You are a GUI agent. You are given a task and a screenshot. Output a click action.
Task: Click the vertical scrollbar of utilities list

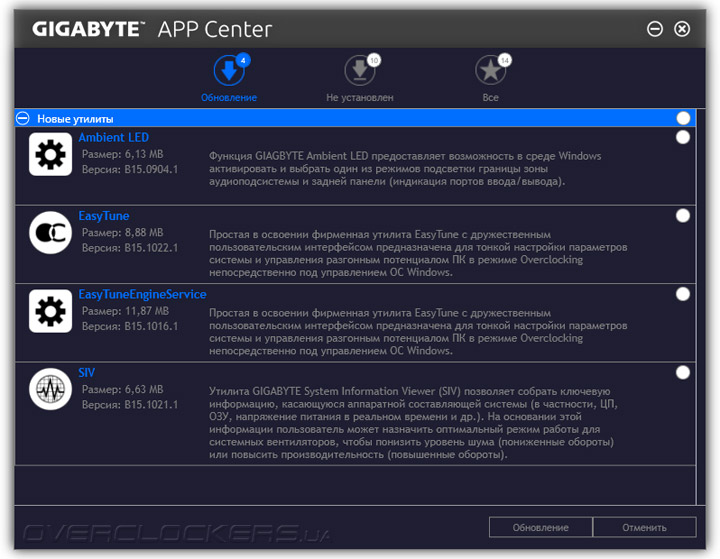tap(700, 306)
